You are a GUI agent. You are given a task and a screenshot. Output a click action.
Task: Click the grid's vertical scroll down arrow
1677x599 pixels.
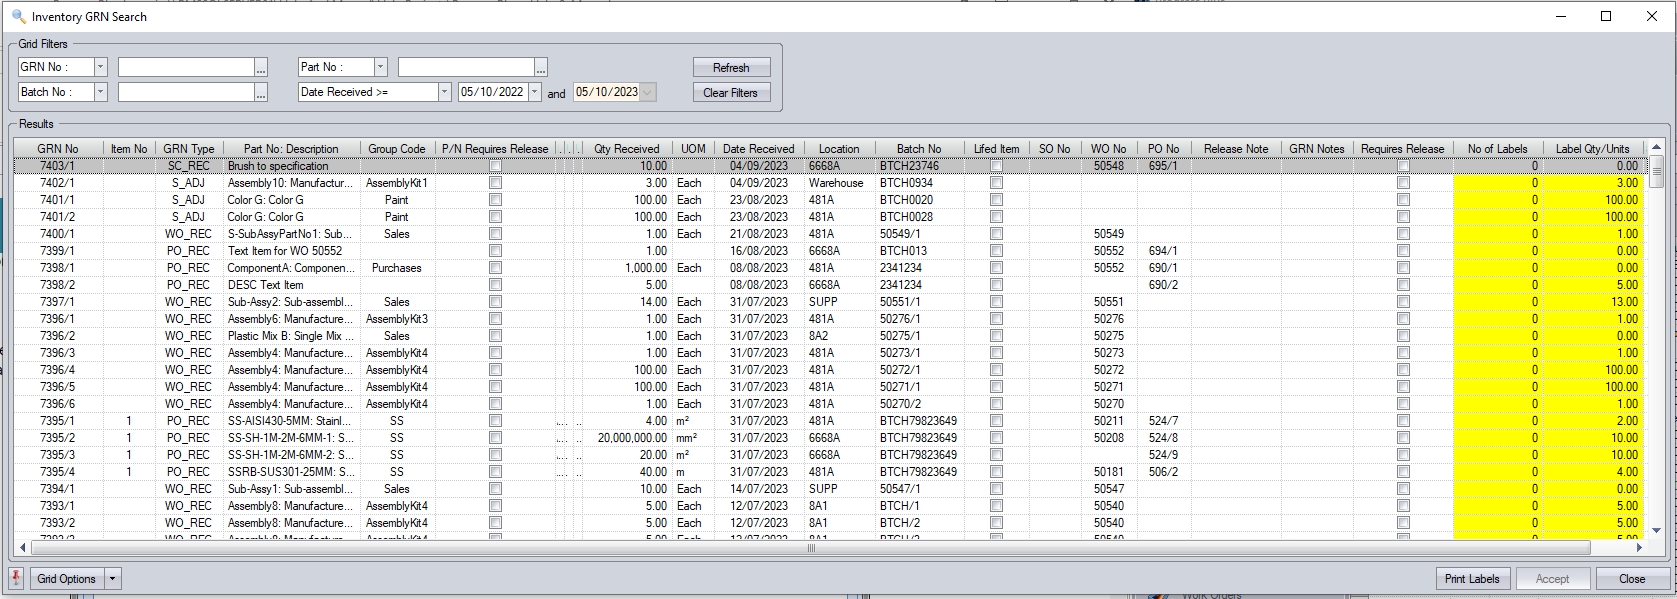[1656, 530]
